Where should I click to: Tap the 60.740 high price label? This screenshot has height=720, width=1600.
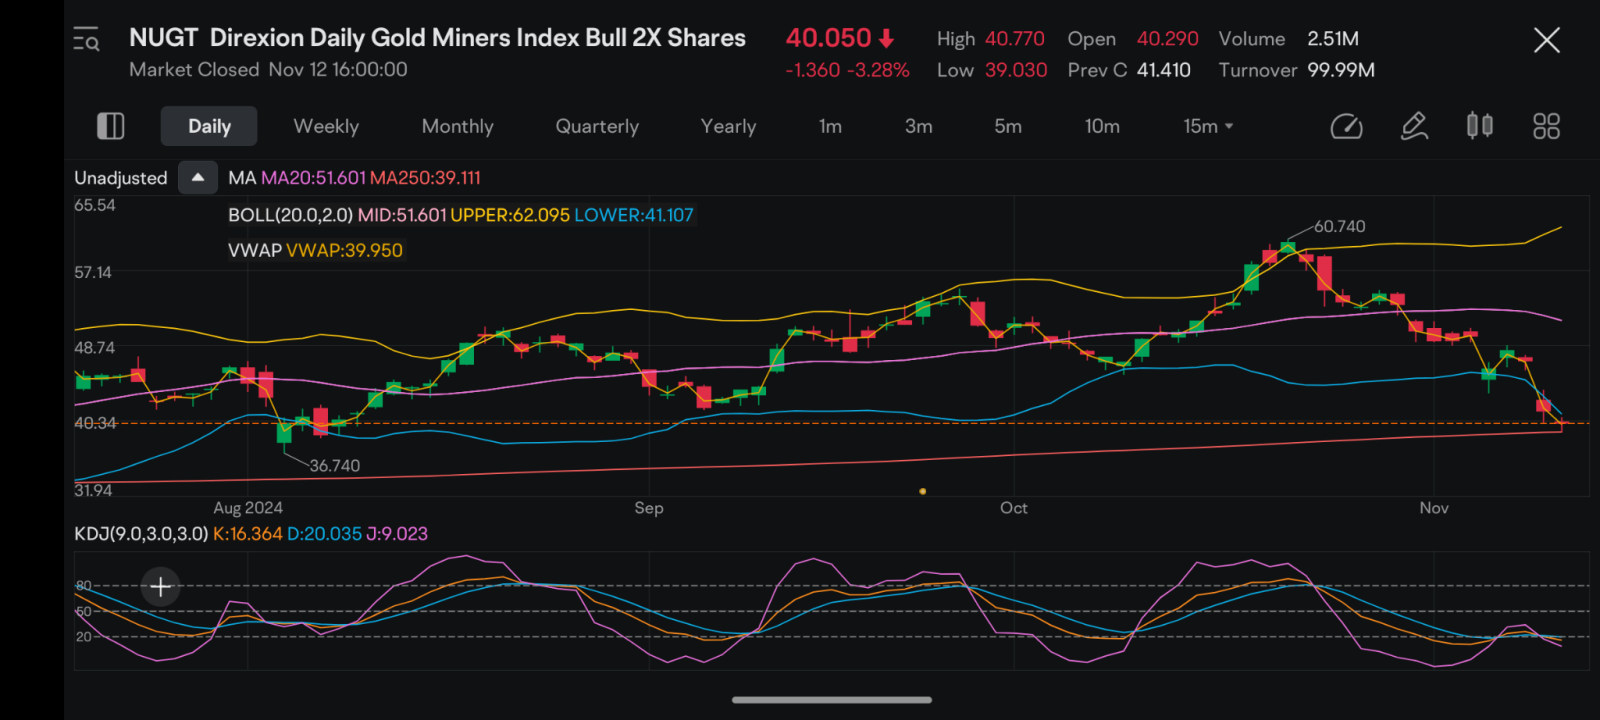(1339, 227)
